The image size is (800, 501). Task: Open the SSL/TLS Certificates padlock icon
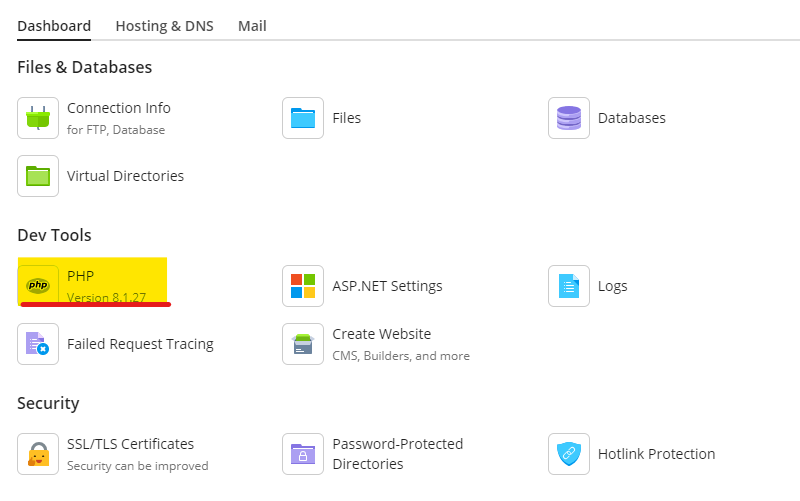(x=38, y=454)
